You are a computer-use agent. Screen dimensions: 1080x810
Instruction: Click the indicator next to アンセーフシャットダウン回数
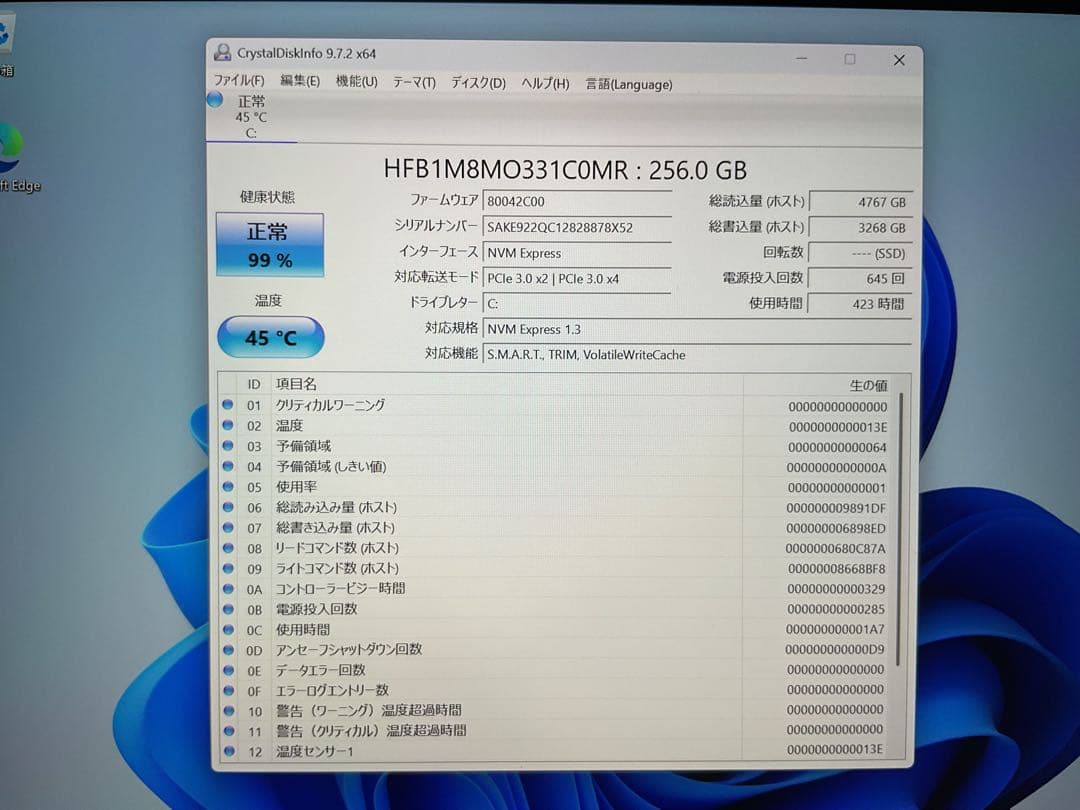click(x=230, y=650)
